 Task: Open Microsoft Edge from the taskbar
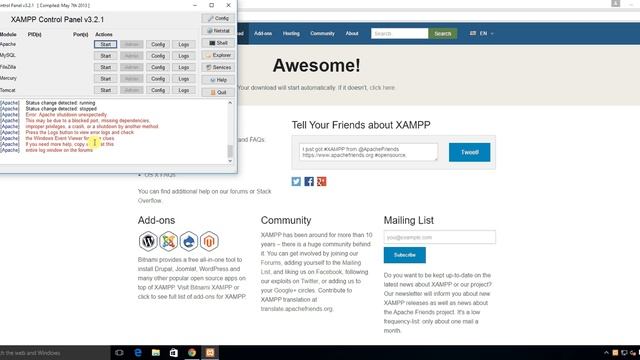click(138, 353)
